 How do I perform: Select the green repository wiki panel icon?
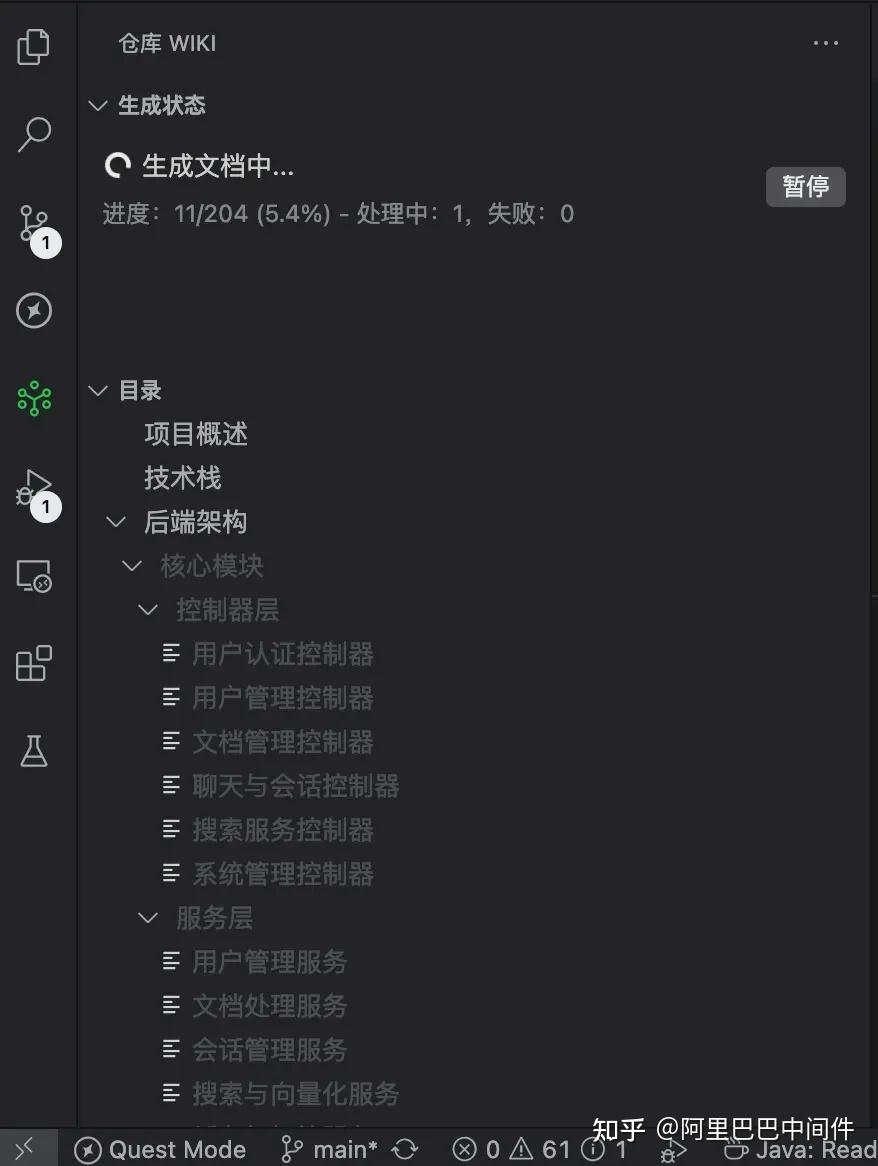click(x=35, y=398)
